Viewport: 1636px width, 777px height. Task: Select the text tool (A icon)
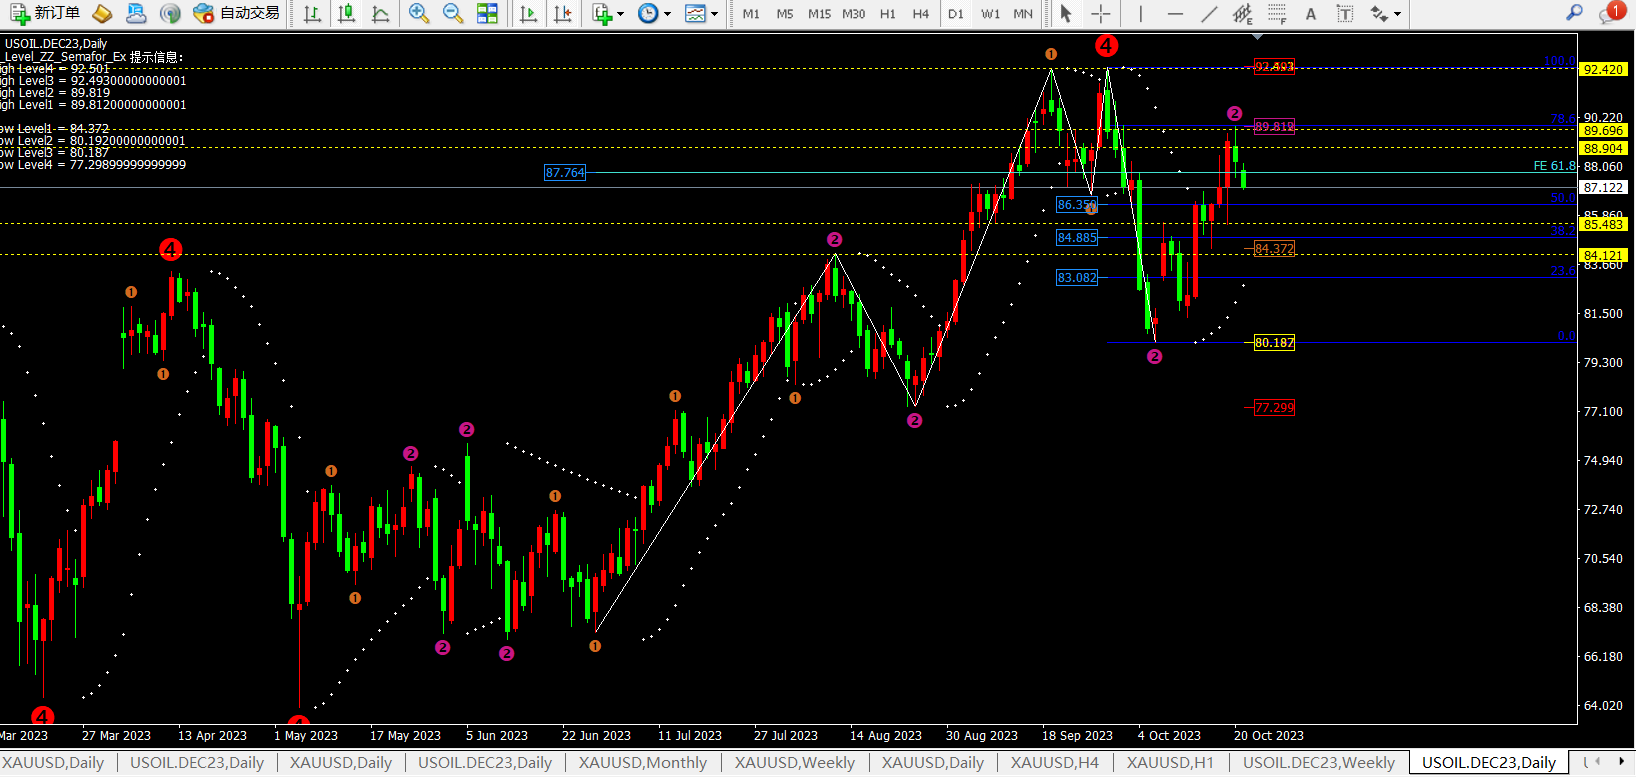[x=1311, y=13]
